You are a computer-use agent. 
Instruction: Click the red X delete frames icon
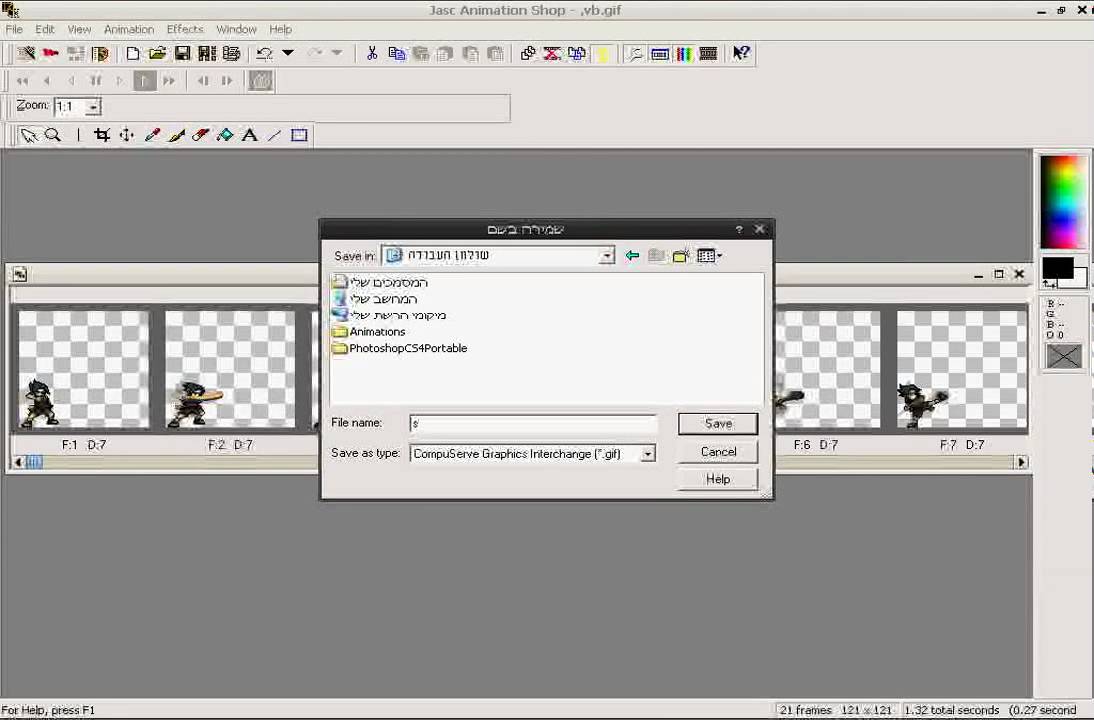click(552, 54)
